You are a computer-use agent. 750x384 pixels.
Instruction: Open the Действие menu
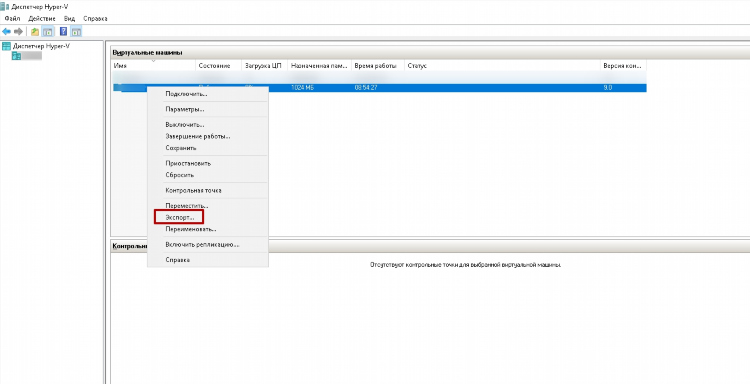pos(42,19)
